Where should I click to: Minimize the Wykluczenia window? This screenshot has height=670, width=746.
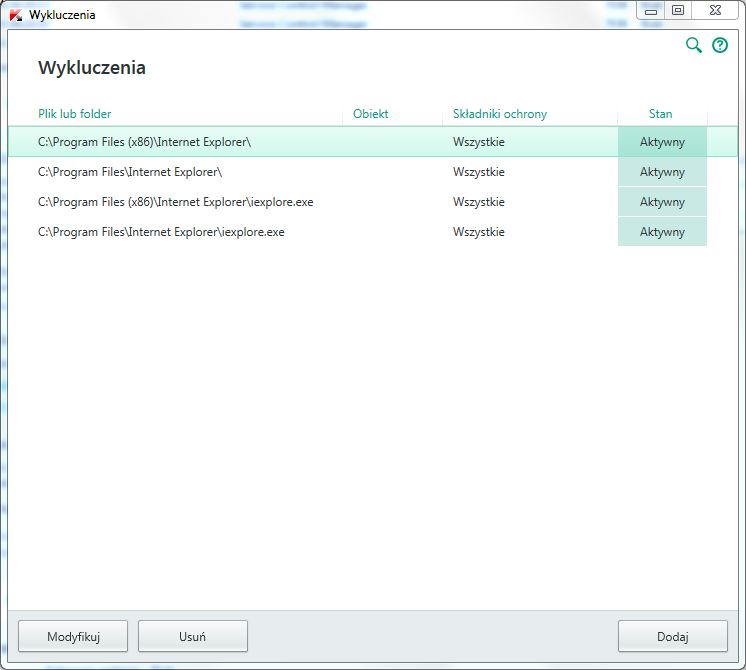coord(651,10)
